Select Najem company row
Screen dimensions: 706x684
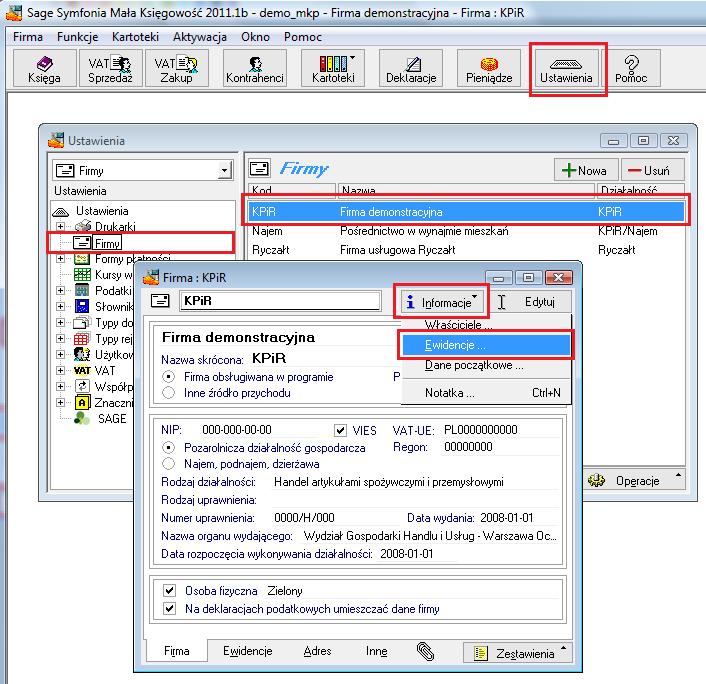coord(466,231)
